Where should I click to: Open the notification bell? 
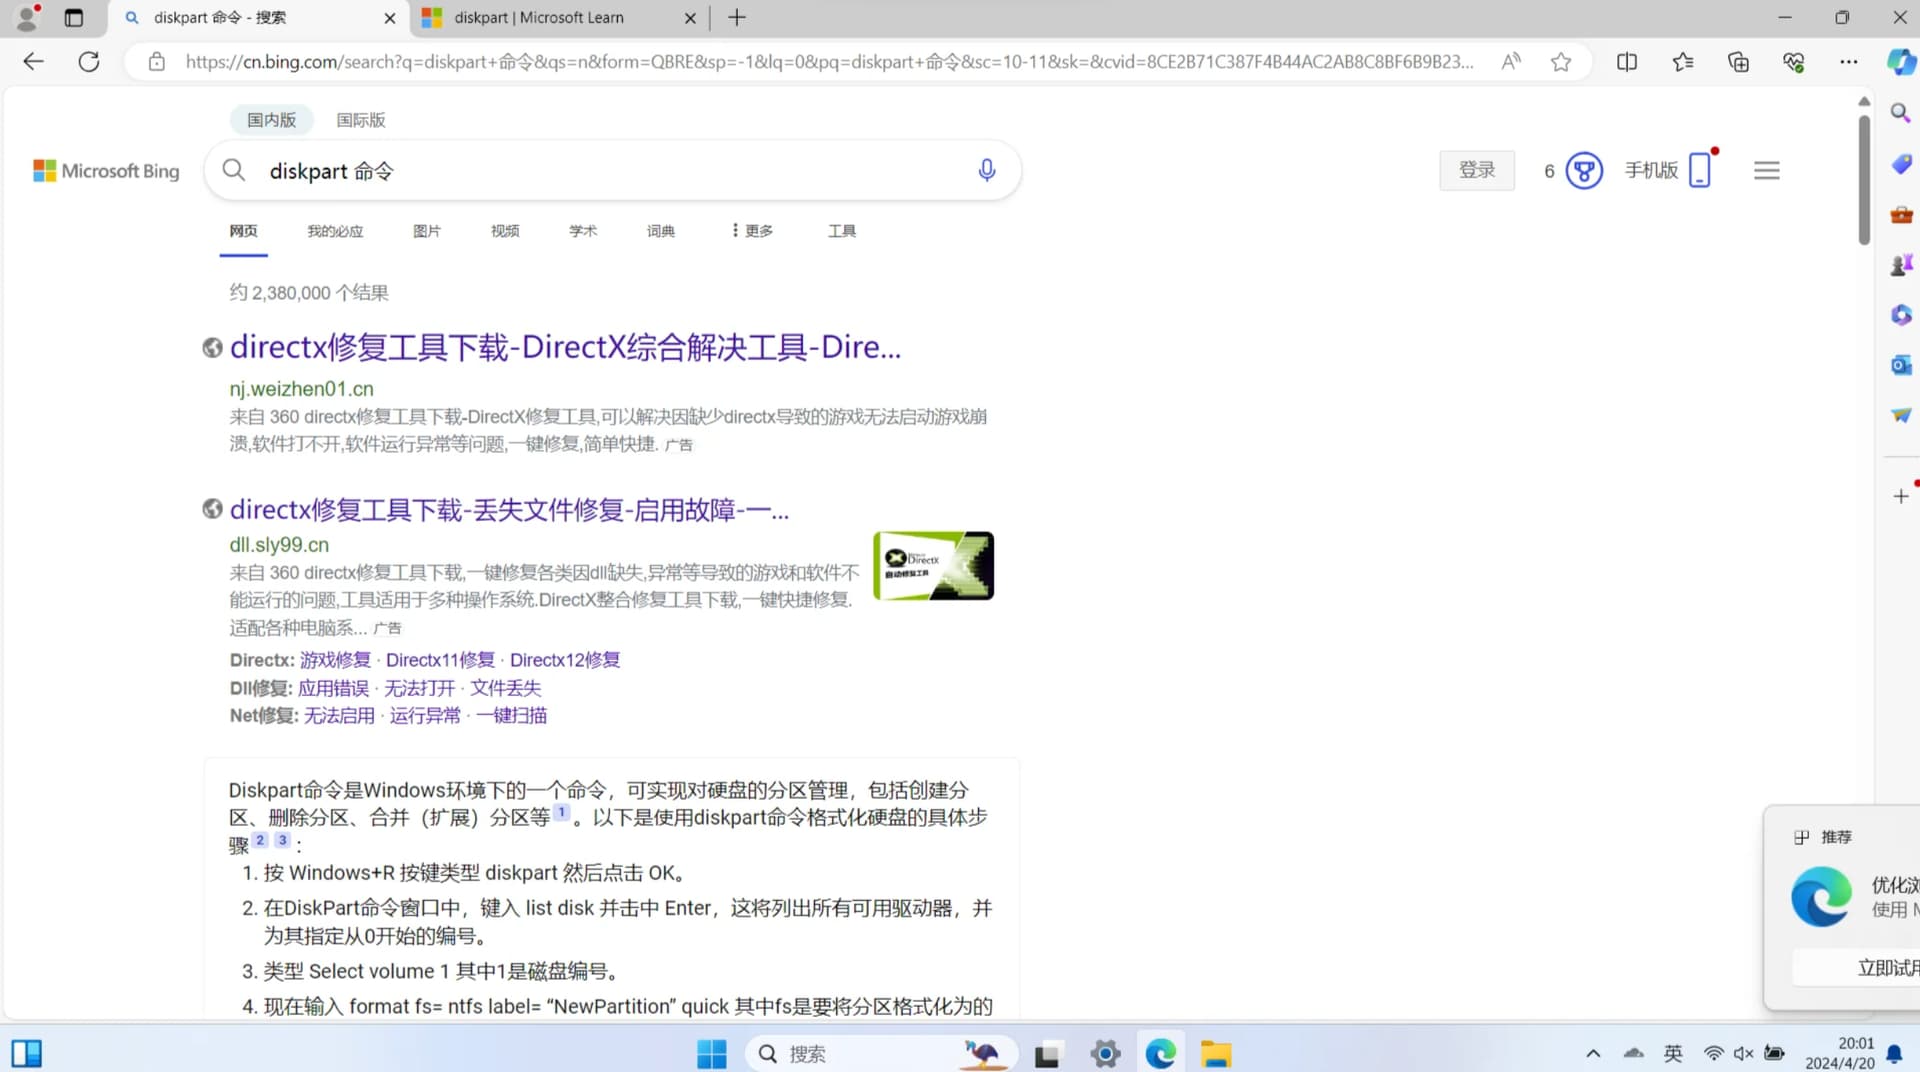1894,1053
